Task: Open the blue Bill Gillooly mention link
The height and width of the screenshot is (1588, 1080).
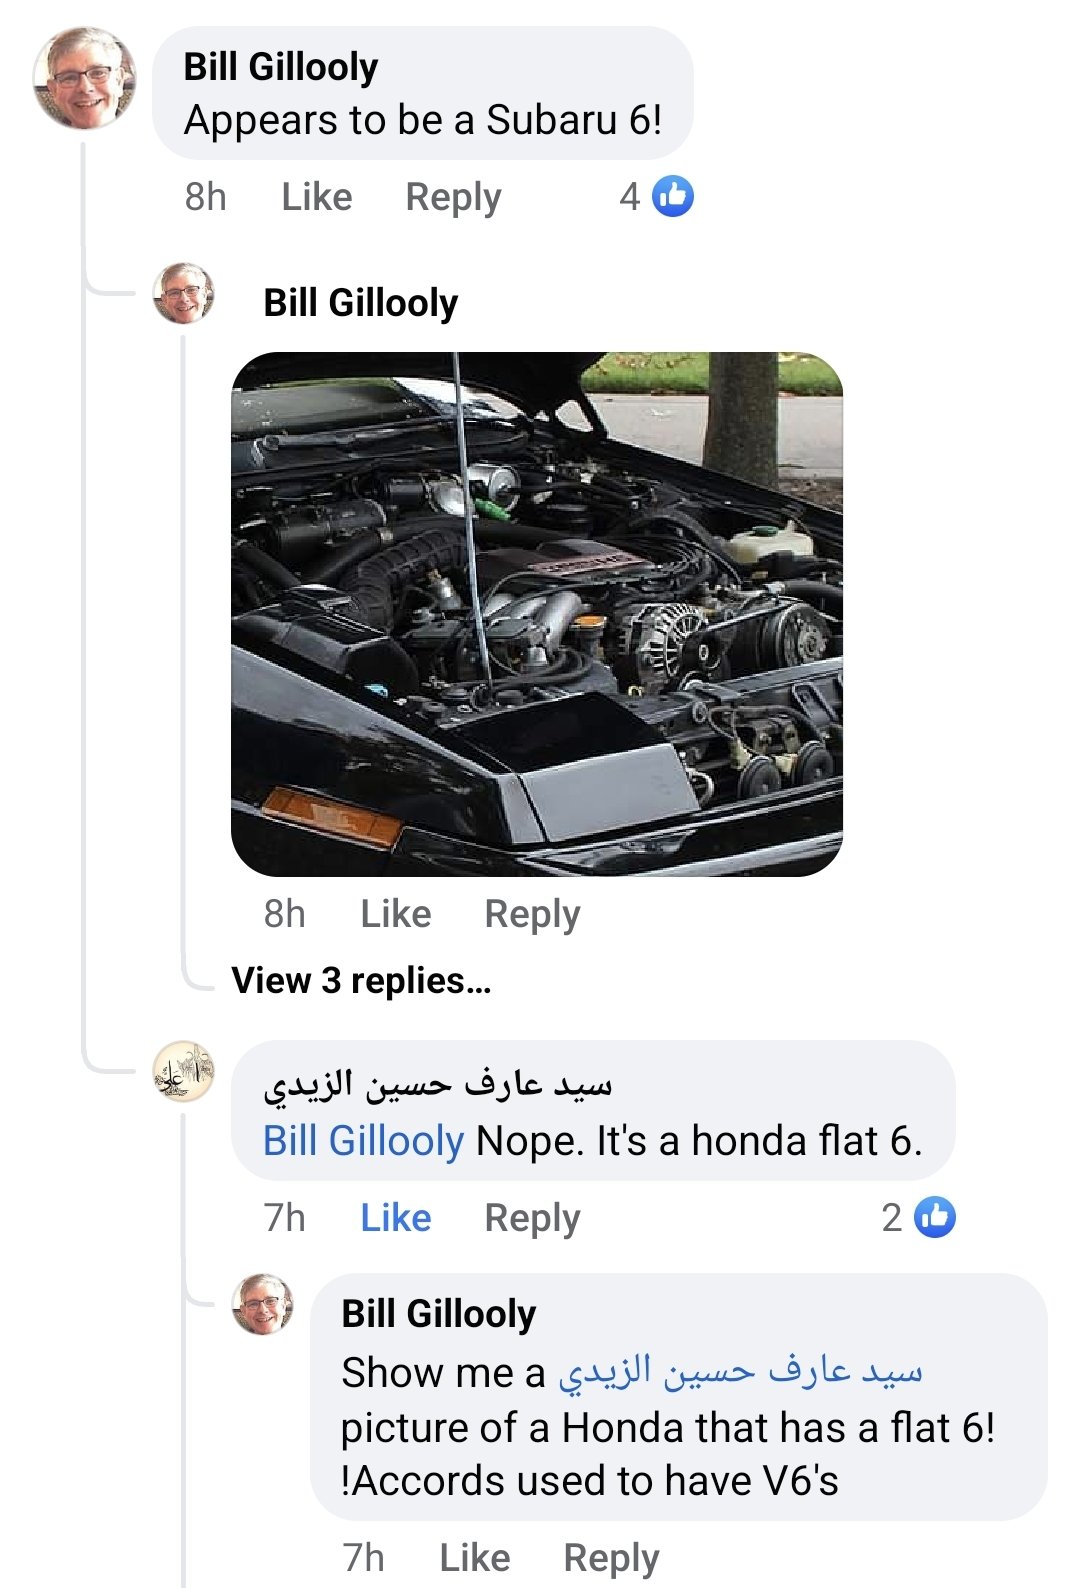Action: (x=364, y=1141)
